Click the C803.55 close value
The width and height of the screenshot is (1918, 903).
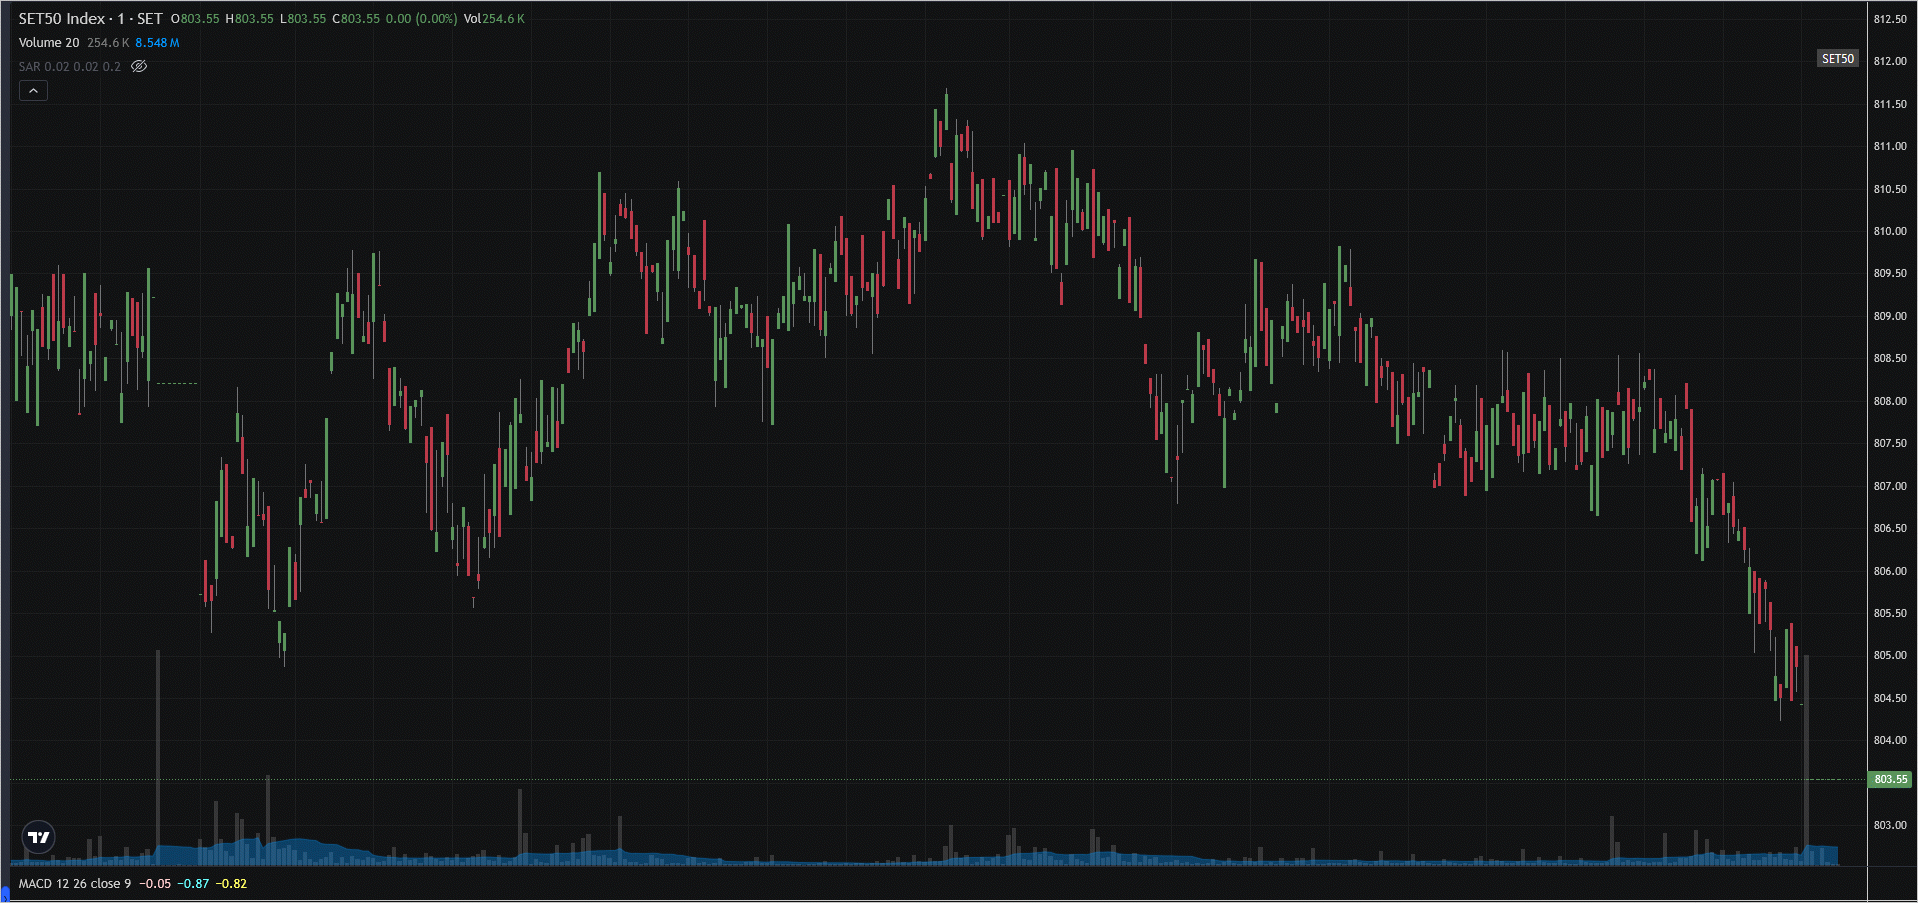tap(356, 19)
